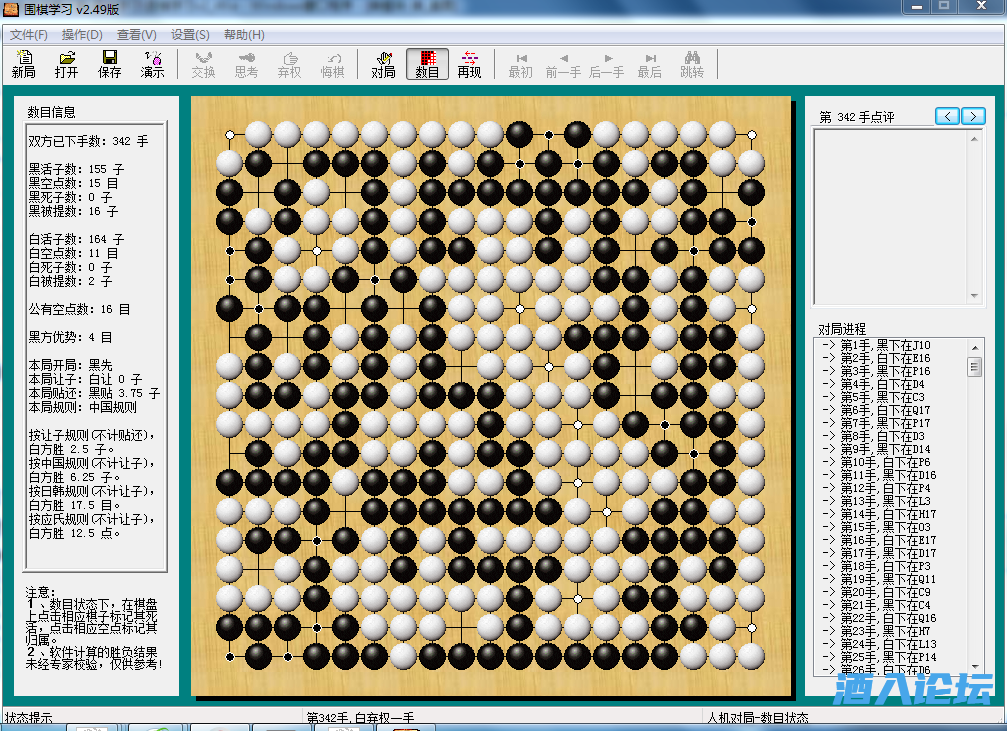Jump to first move with 最初
1007x731 pixels.
520,64
